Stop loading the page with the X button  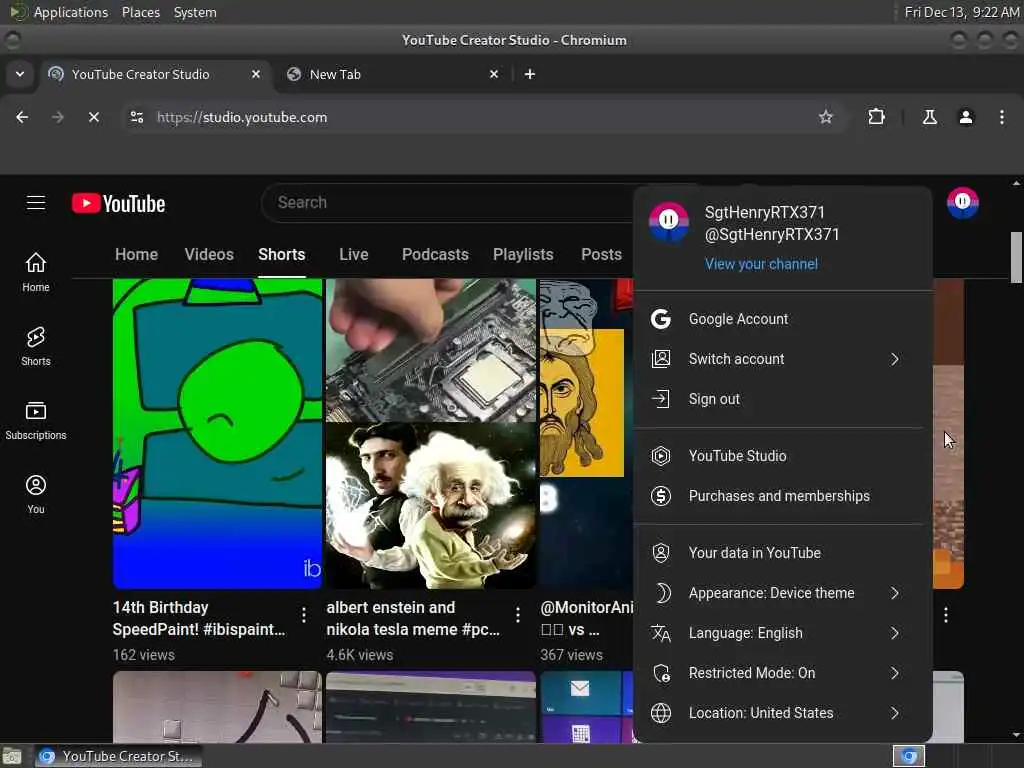point(93,117)
